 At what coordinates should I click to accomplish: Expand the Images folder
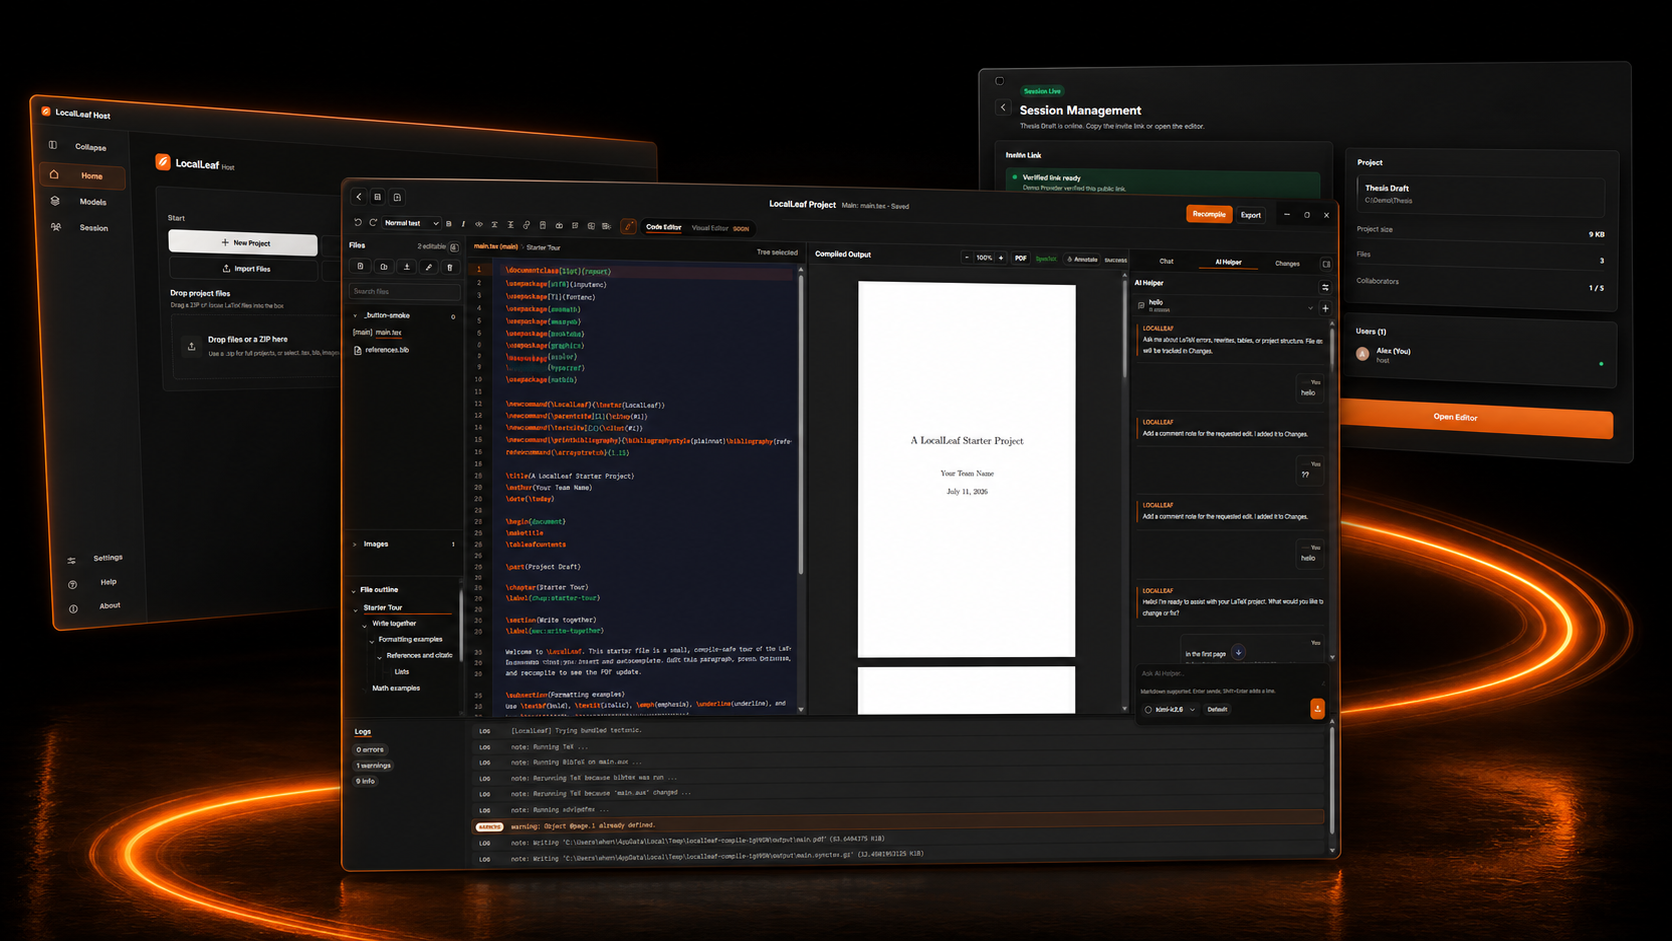355,544
